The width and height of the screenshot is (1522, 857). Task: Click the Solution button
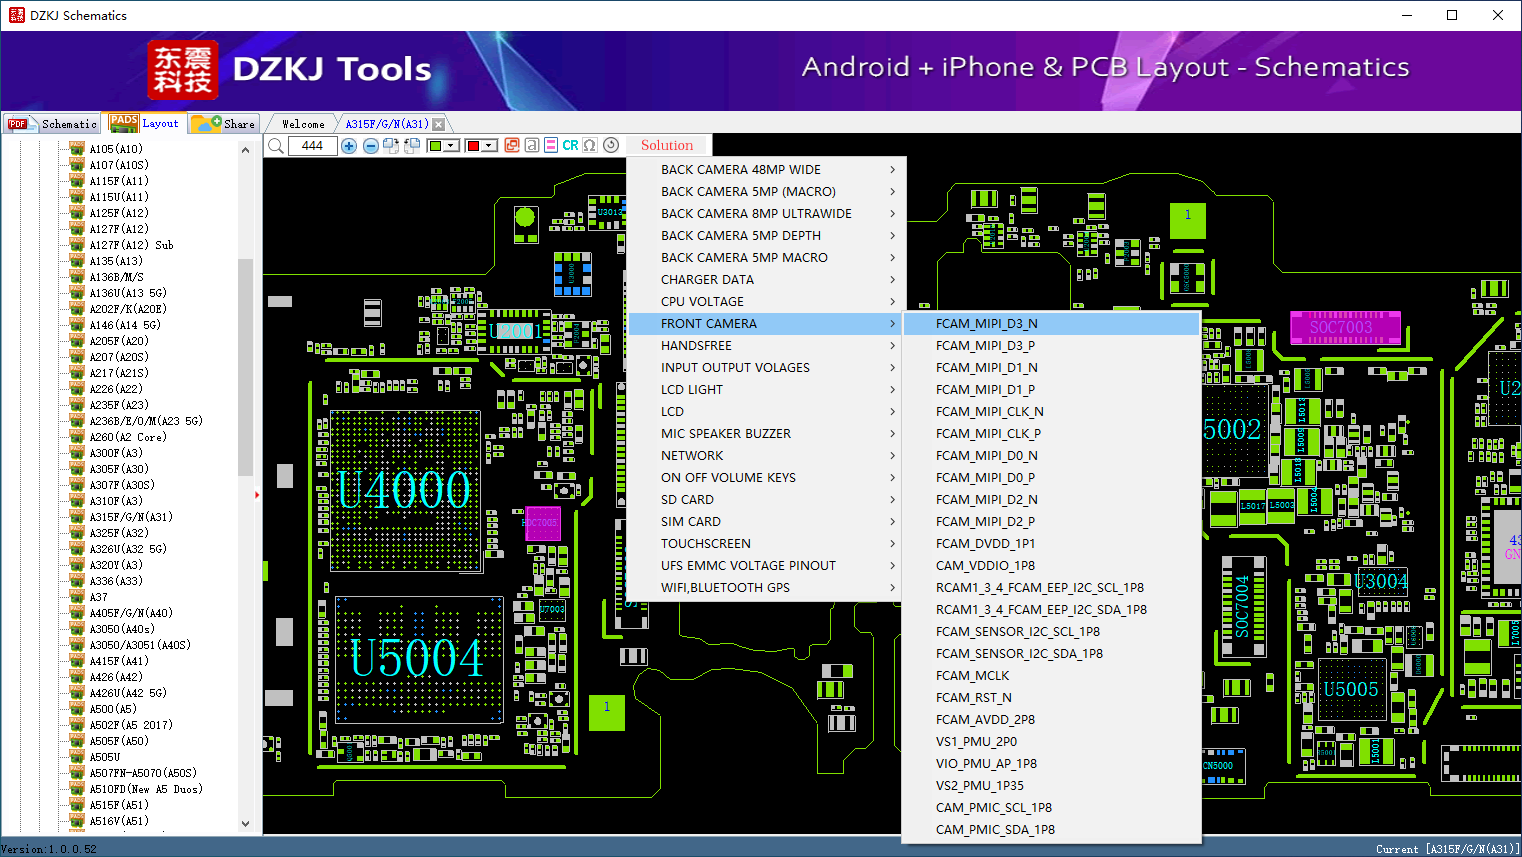(x=667, y=146)
